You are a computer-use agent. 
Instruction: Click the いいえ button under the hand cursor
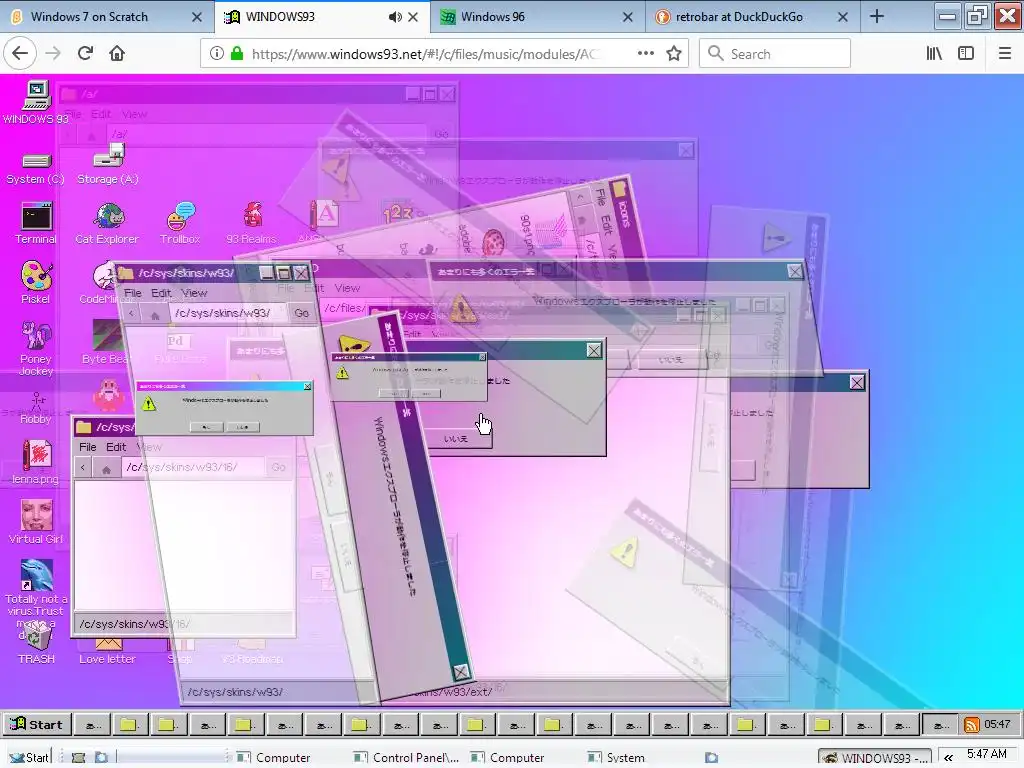456,438
